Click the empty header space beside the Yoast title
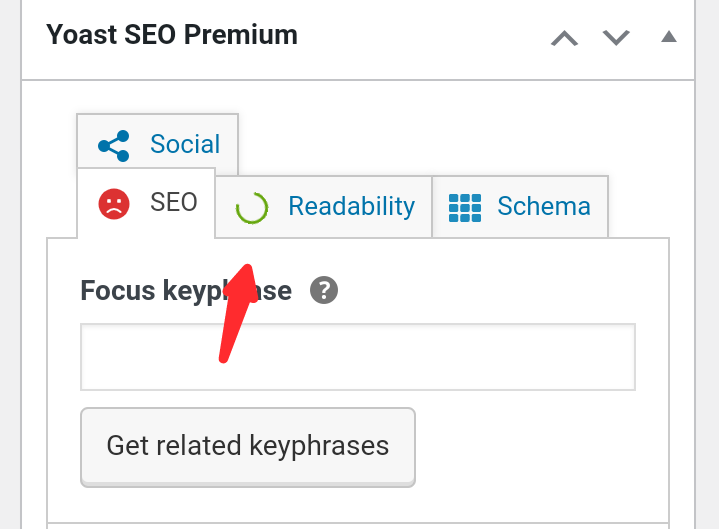 pos(420,37)
